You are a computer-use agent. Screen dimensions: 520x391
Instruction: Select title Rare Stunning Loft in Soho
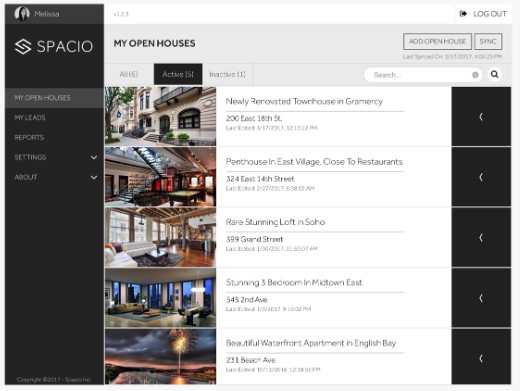pos(275,222)
